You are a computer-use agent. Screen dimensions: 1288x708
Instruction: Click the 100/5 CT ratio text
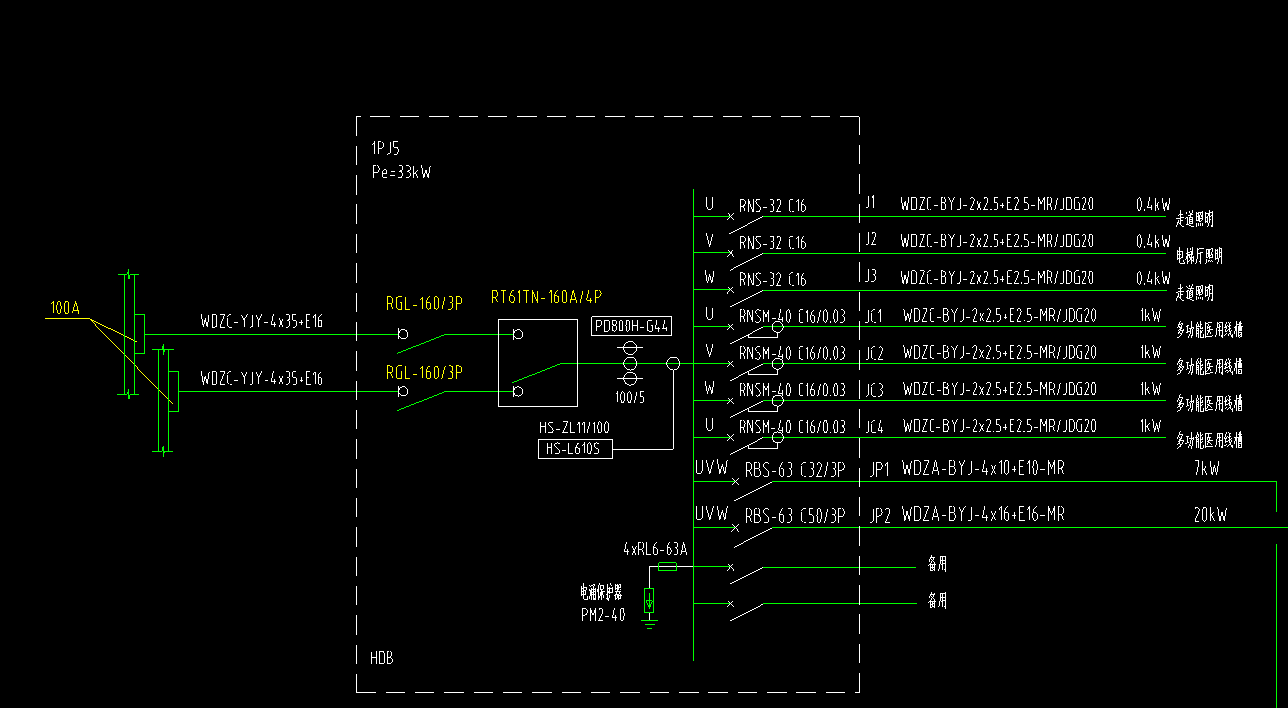pos(630,397)
